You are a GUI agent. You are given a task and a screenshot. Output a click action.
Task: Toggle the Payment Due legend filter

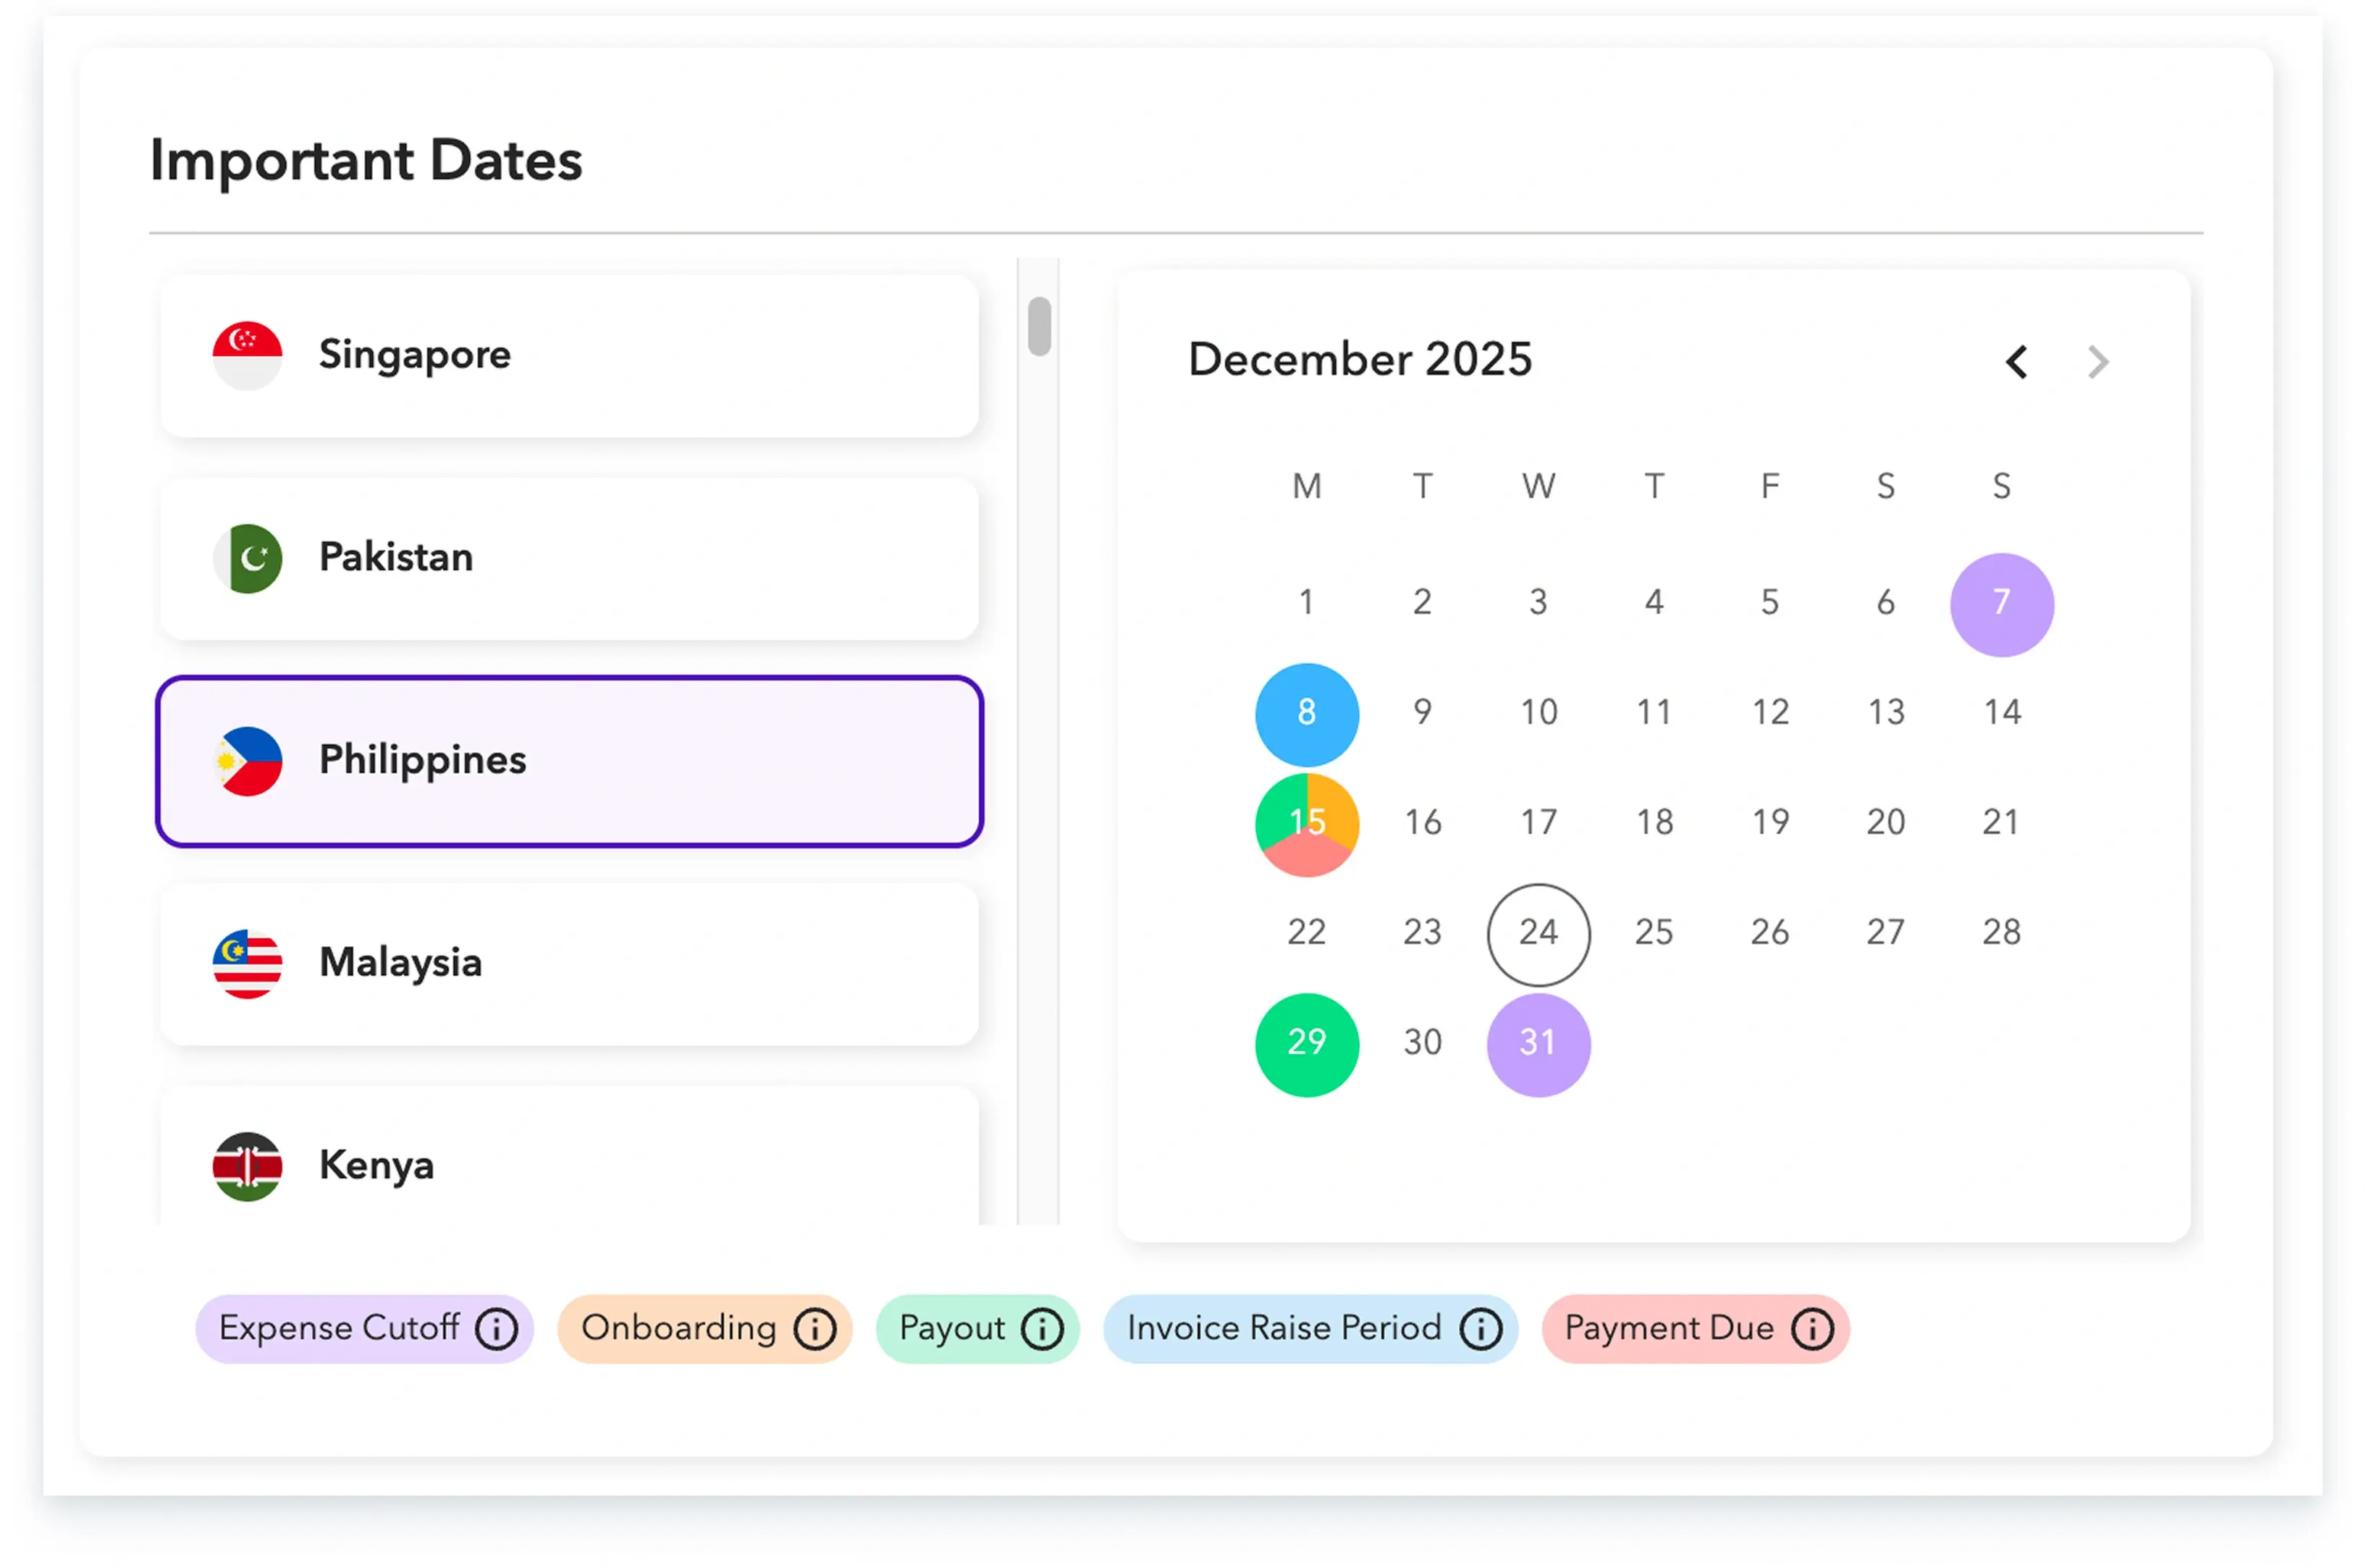tap(1693, 1328)
